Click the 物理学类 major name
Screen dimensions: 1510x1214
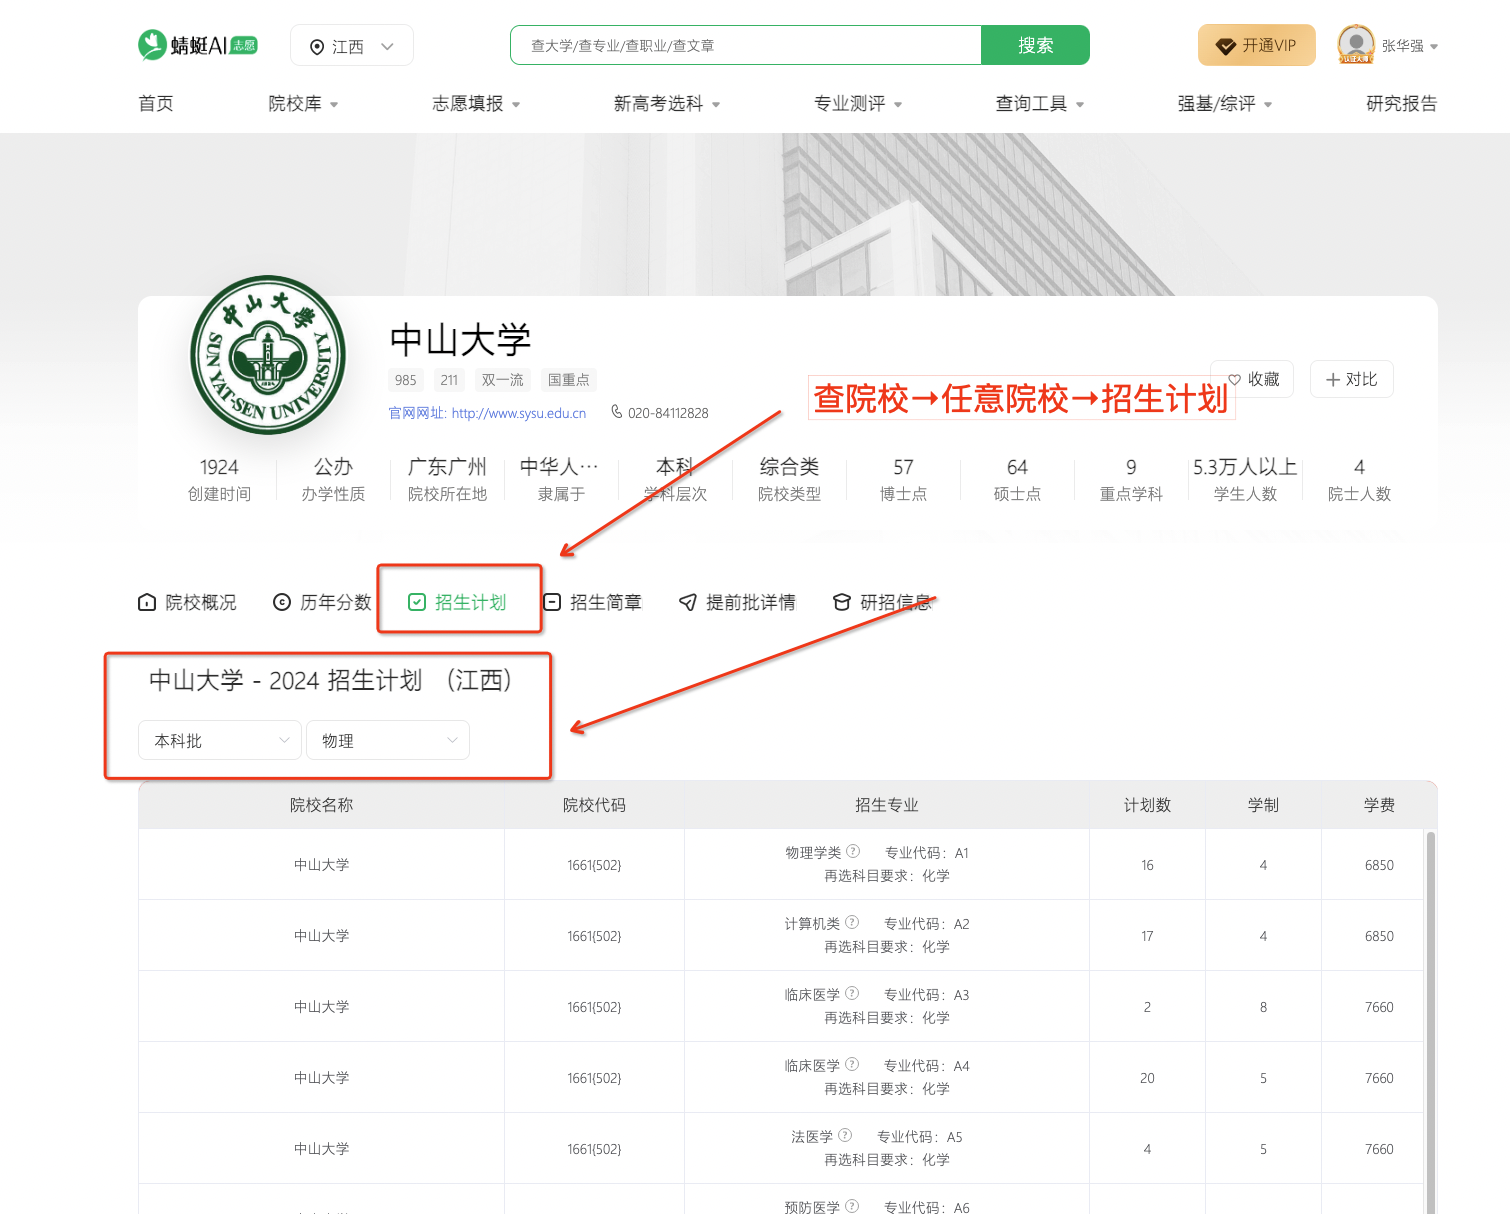pyautogui.click(x=813, y=853)
